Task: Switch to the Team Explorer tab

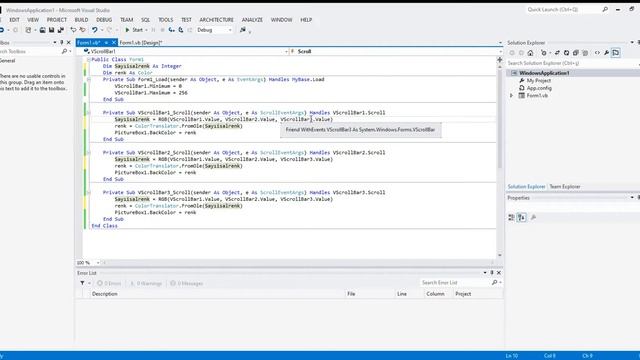Action: [565, 187]
